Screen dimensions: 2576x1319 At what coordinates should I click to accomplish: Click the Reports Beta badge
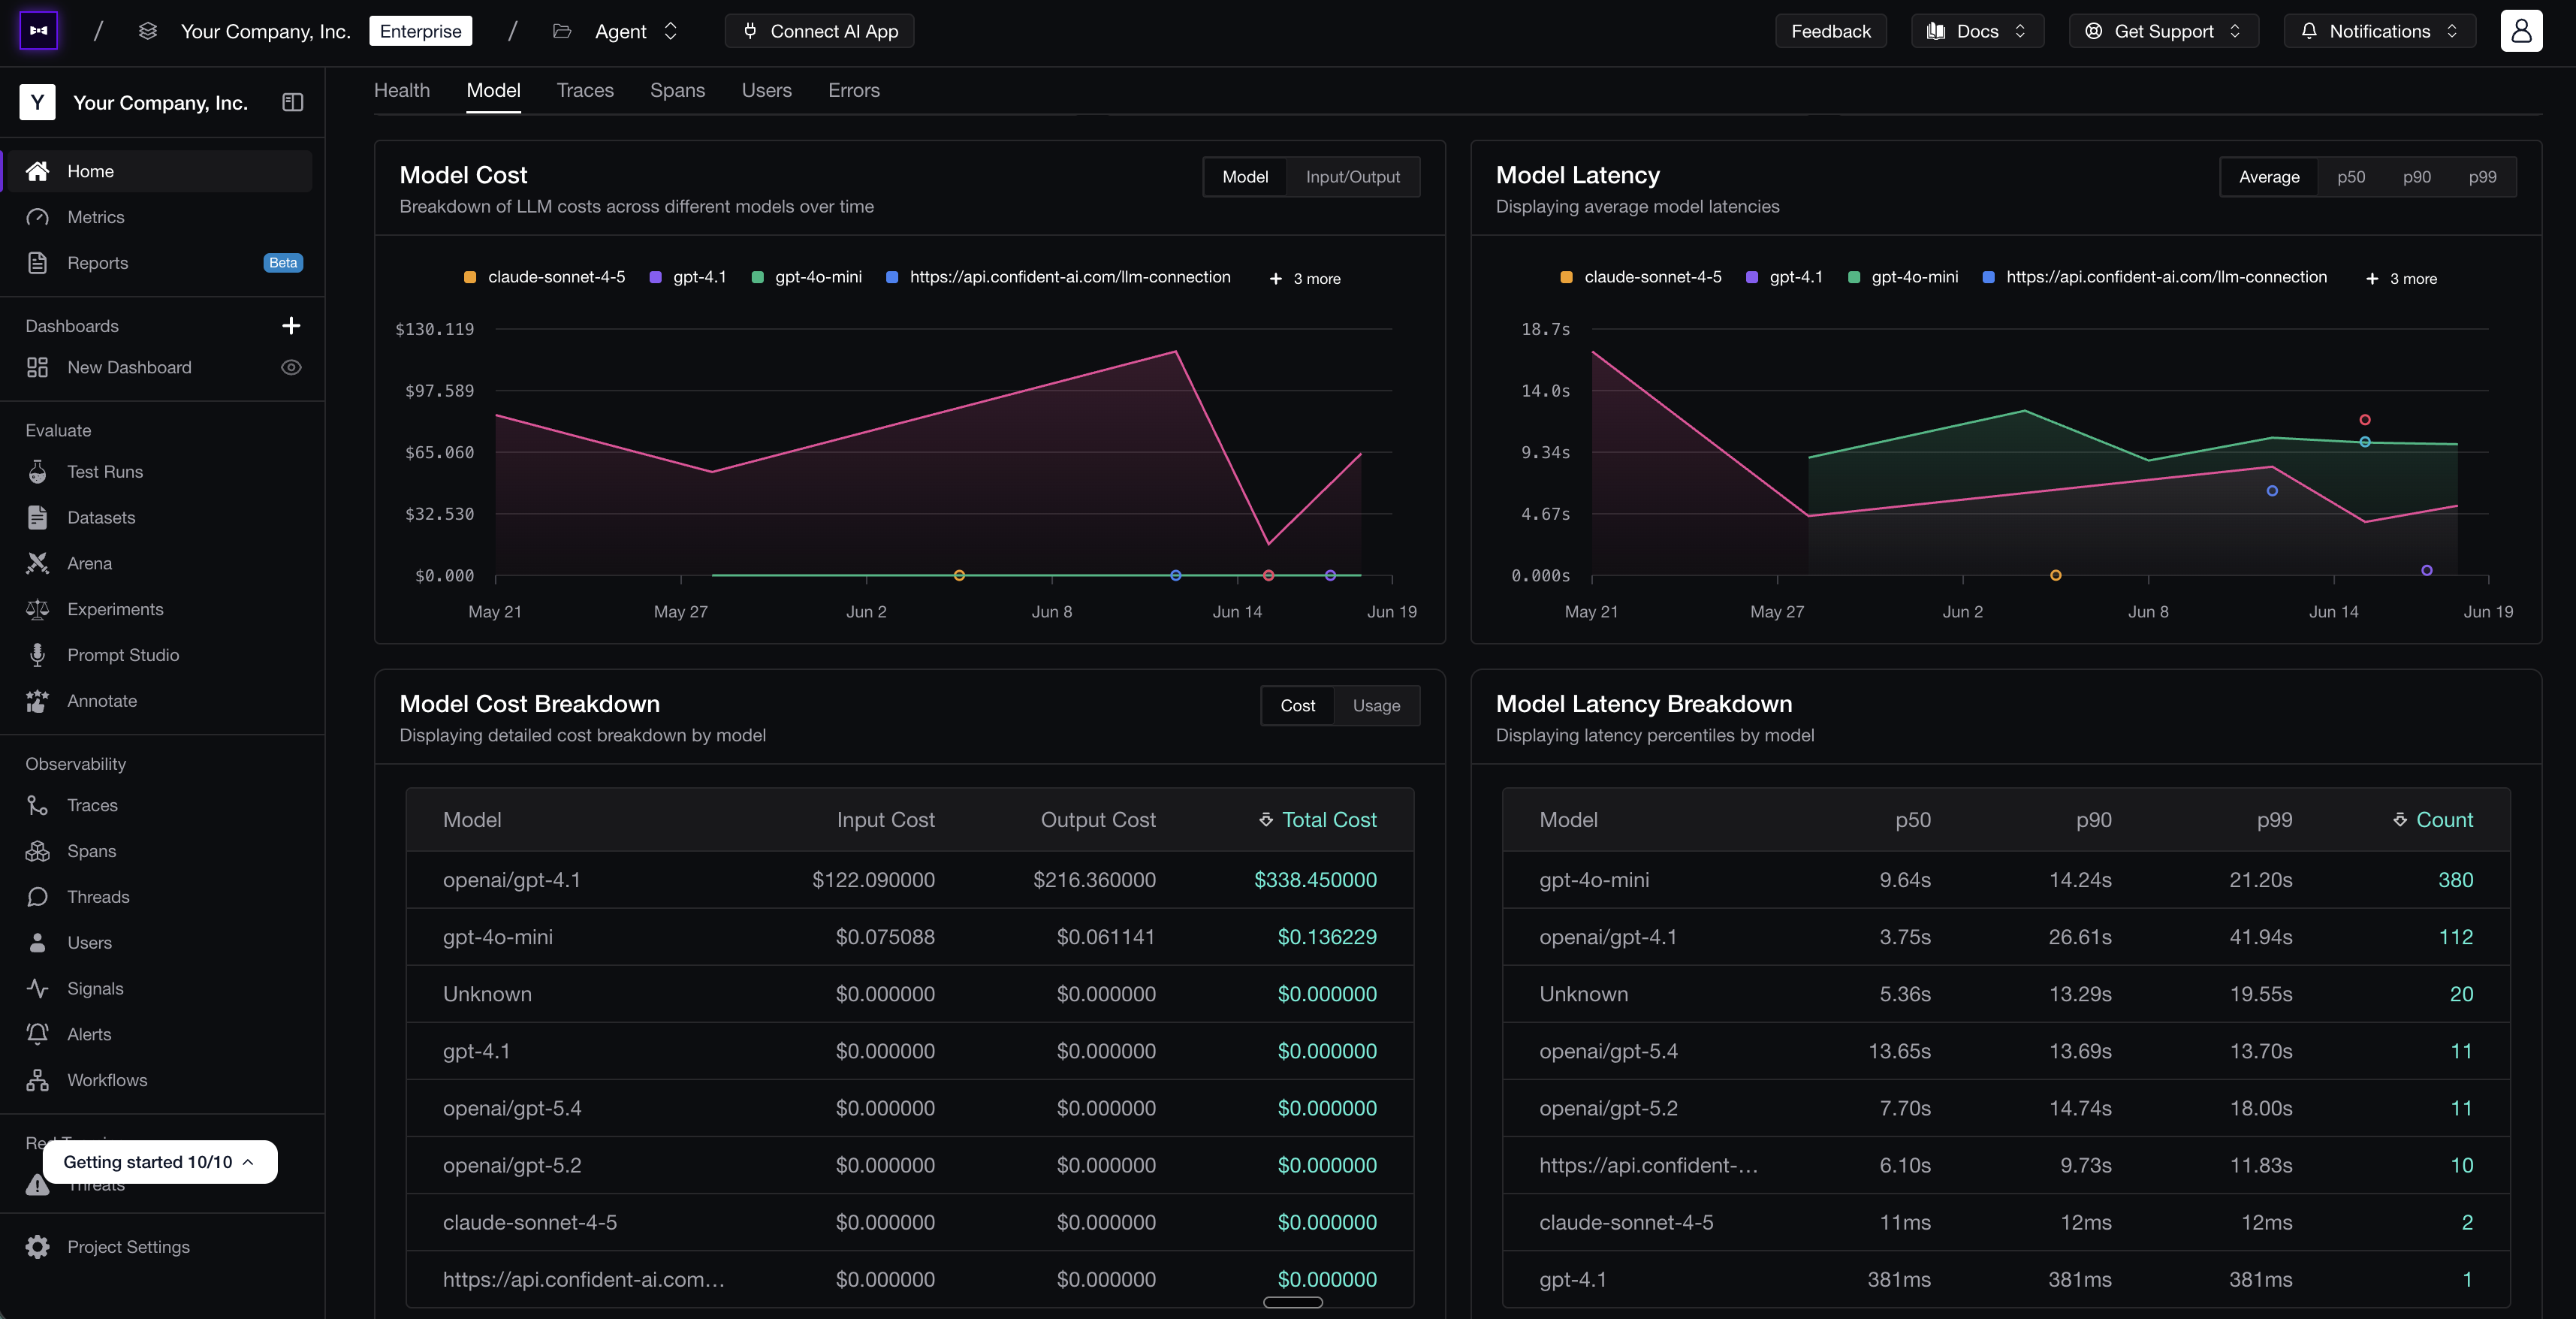(x=283, y=263)
